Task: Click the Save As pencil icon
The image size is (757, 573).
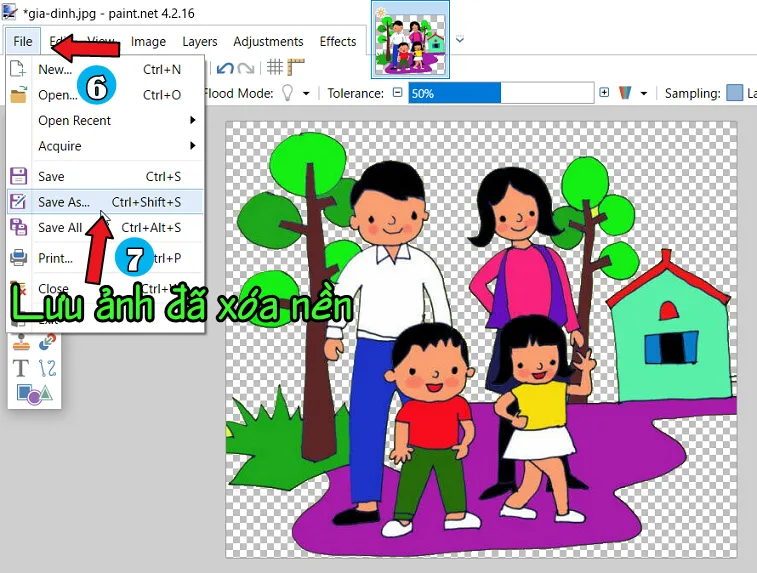Action: pos(18,201)
